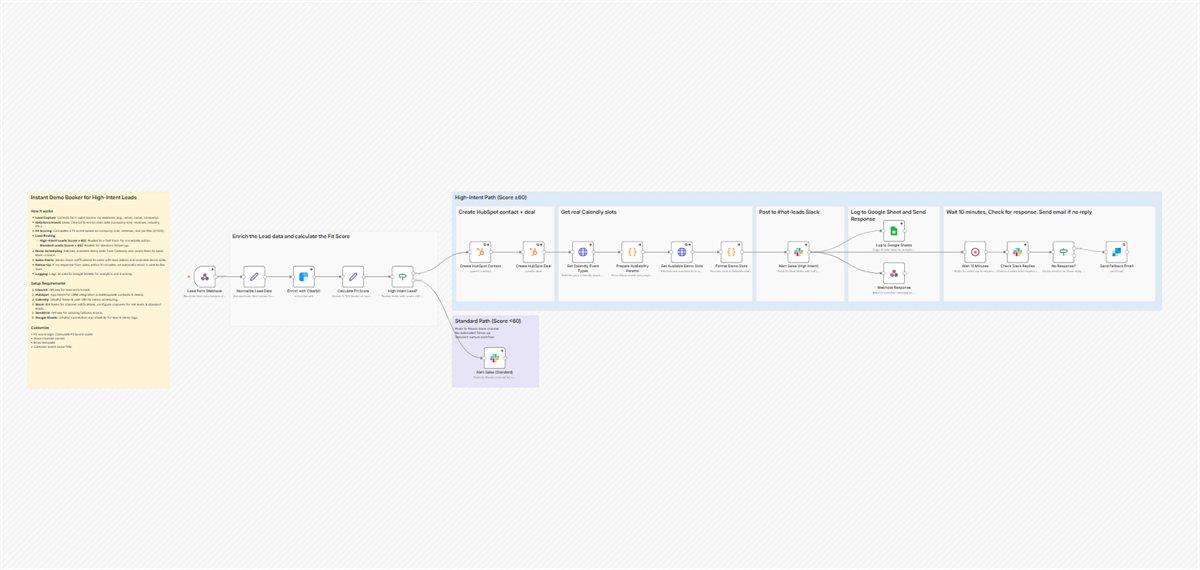Select the Enrich with Clearbit node
The image size is (1200, 570).
point(303,275)
